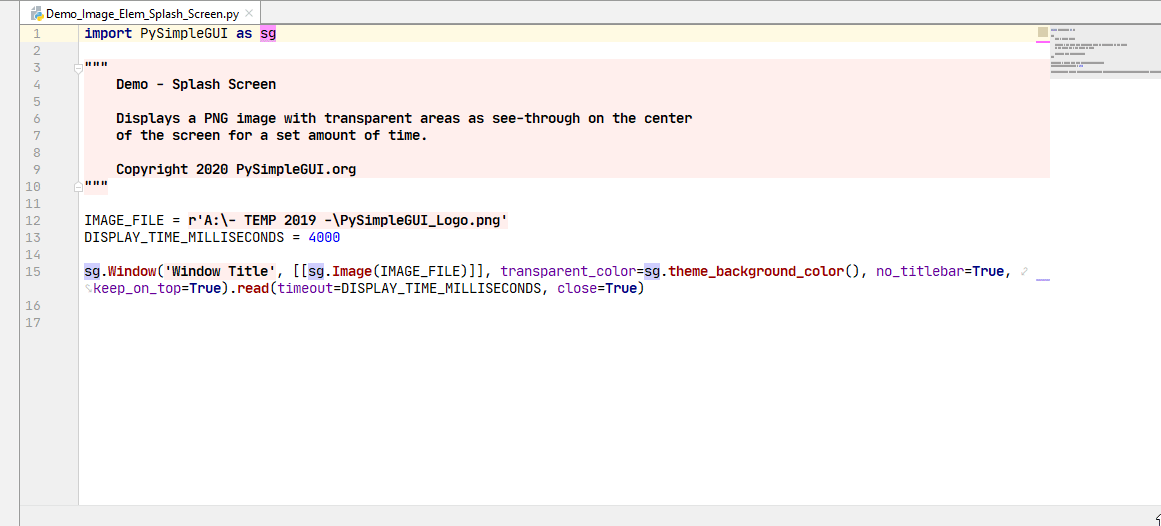The width and height of the screenshot is (1161, 526).
Task: Click the value 4000 on line 13
Action: [324, 238]
